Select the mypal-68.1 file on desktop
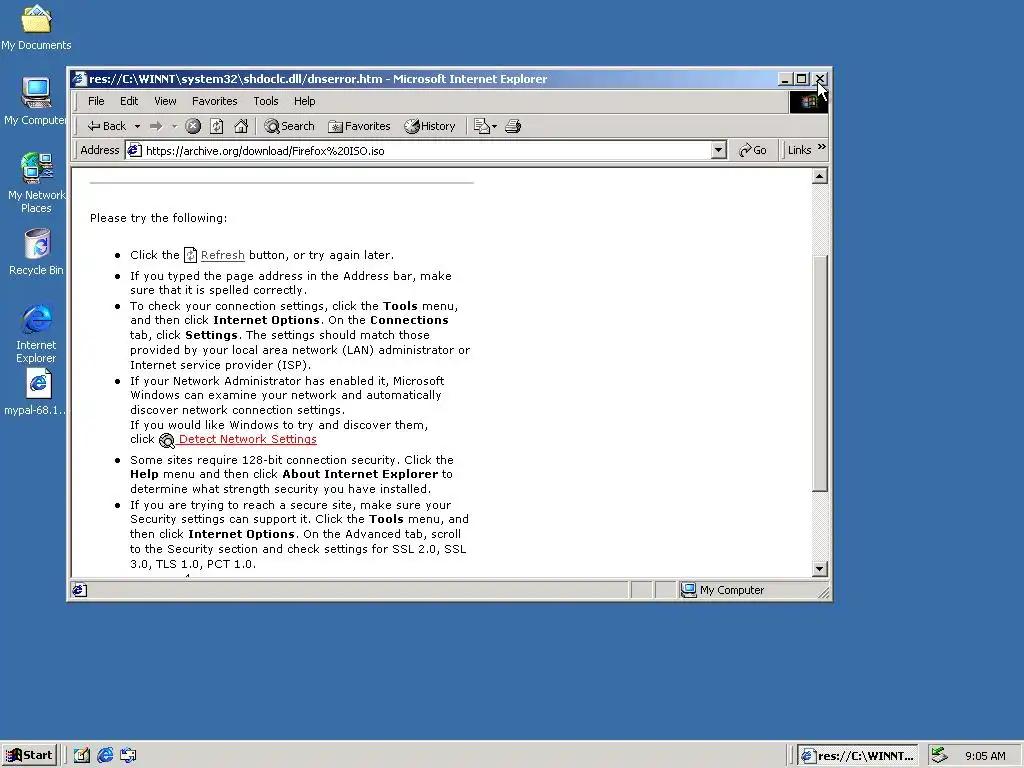The height and width of the screenshot is (768, 1024). point(36,392)
